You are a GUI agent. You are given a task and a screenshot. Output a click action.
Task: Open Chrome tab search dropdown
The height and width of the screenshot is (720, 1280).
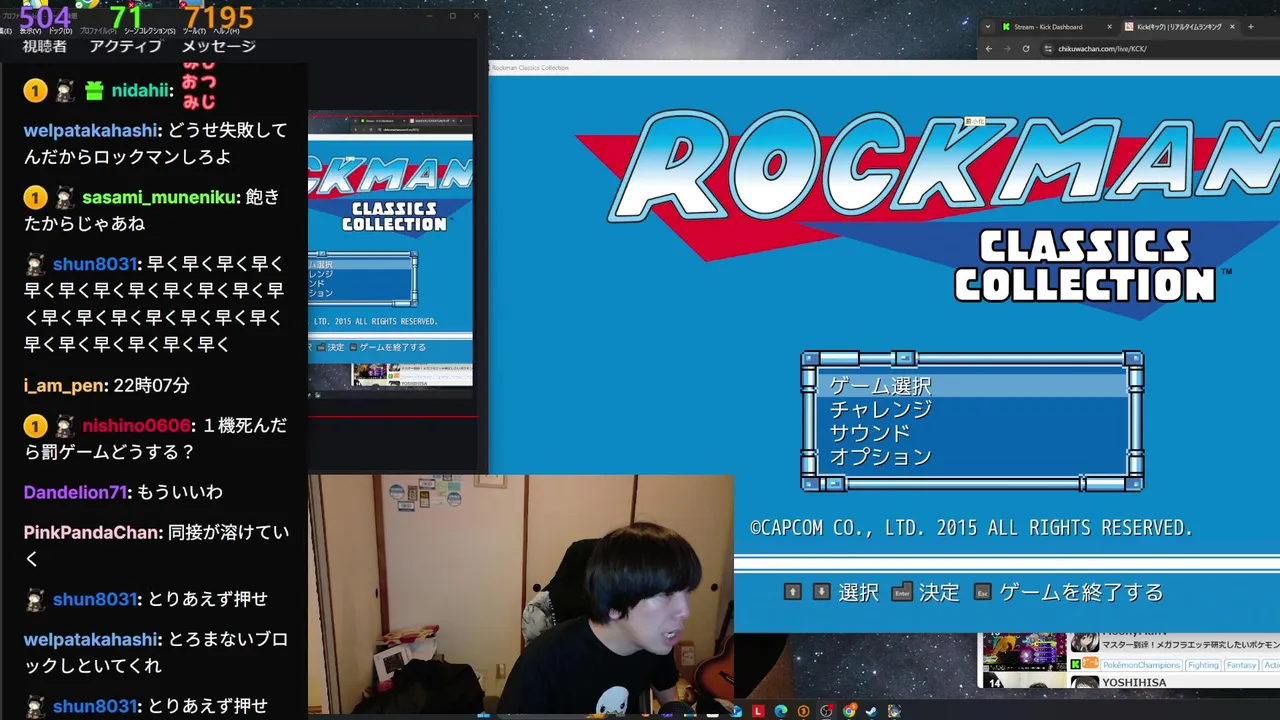[x=987, y=27]
